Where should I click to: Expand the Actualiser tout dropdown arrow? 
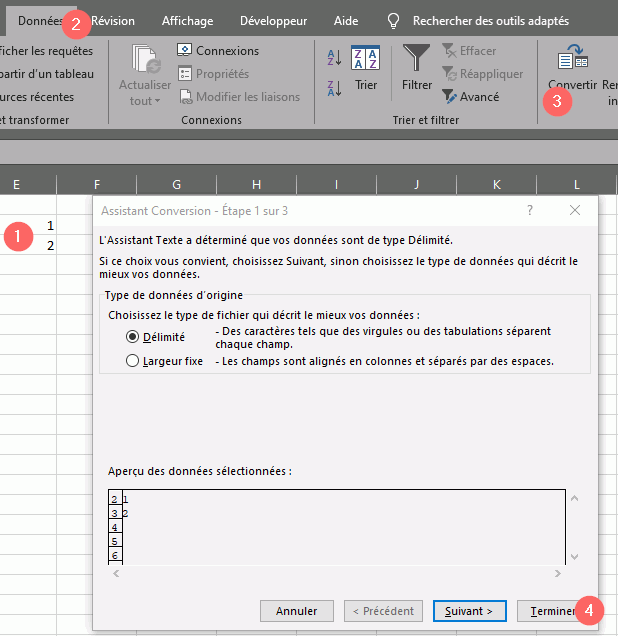click(157, 101)
